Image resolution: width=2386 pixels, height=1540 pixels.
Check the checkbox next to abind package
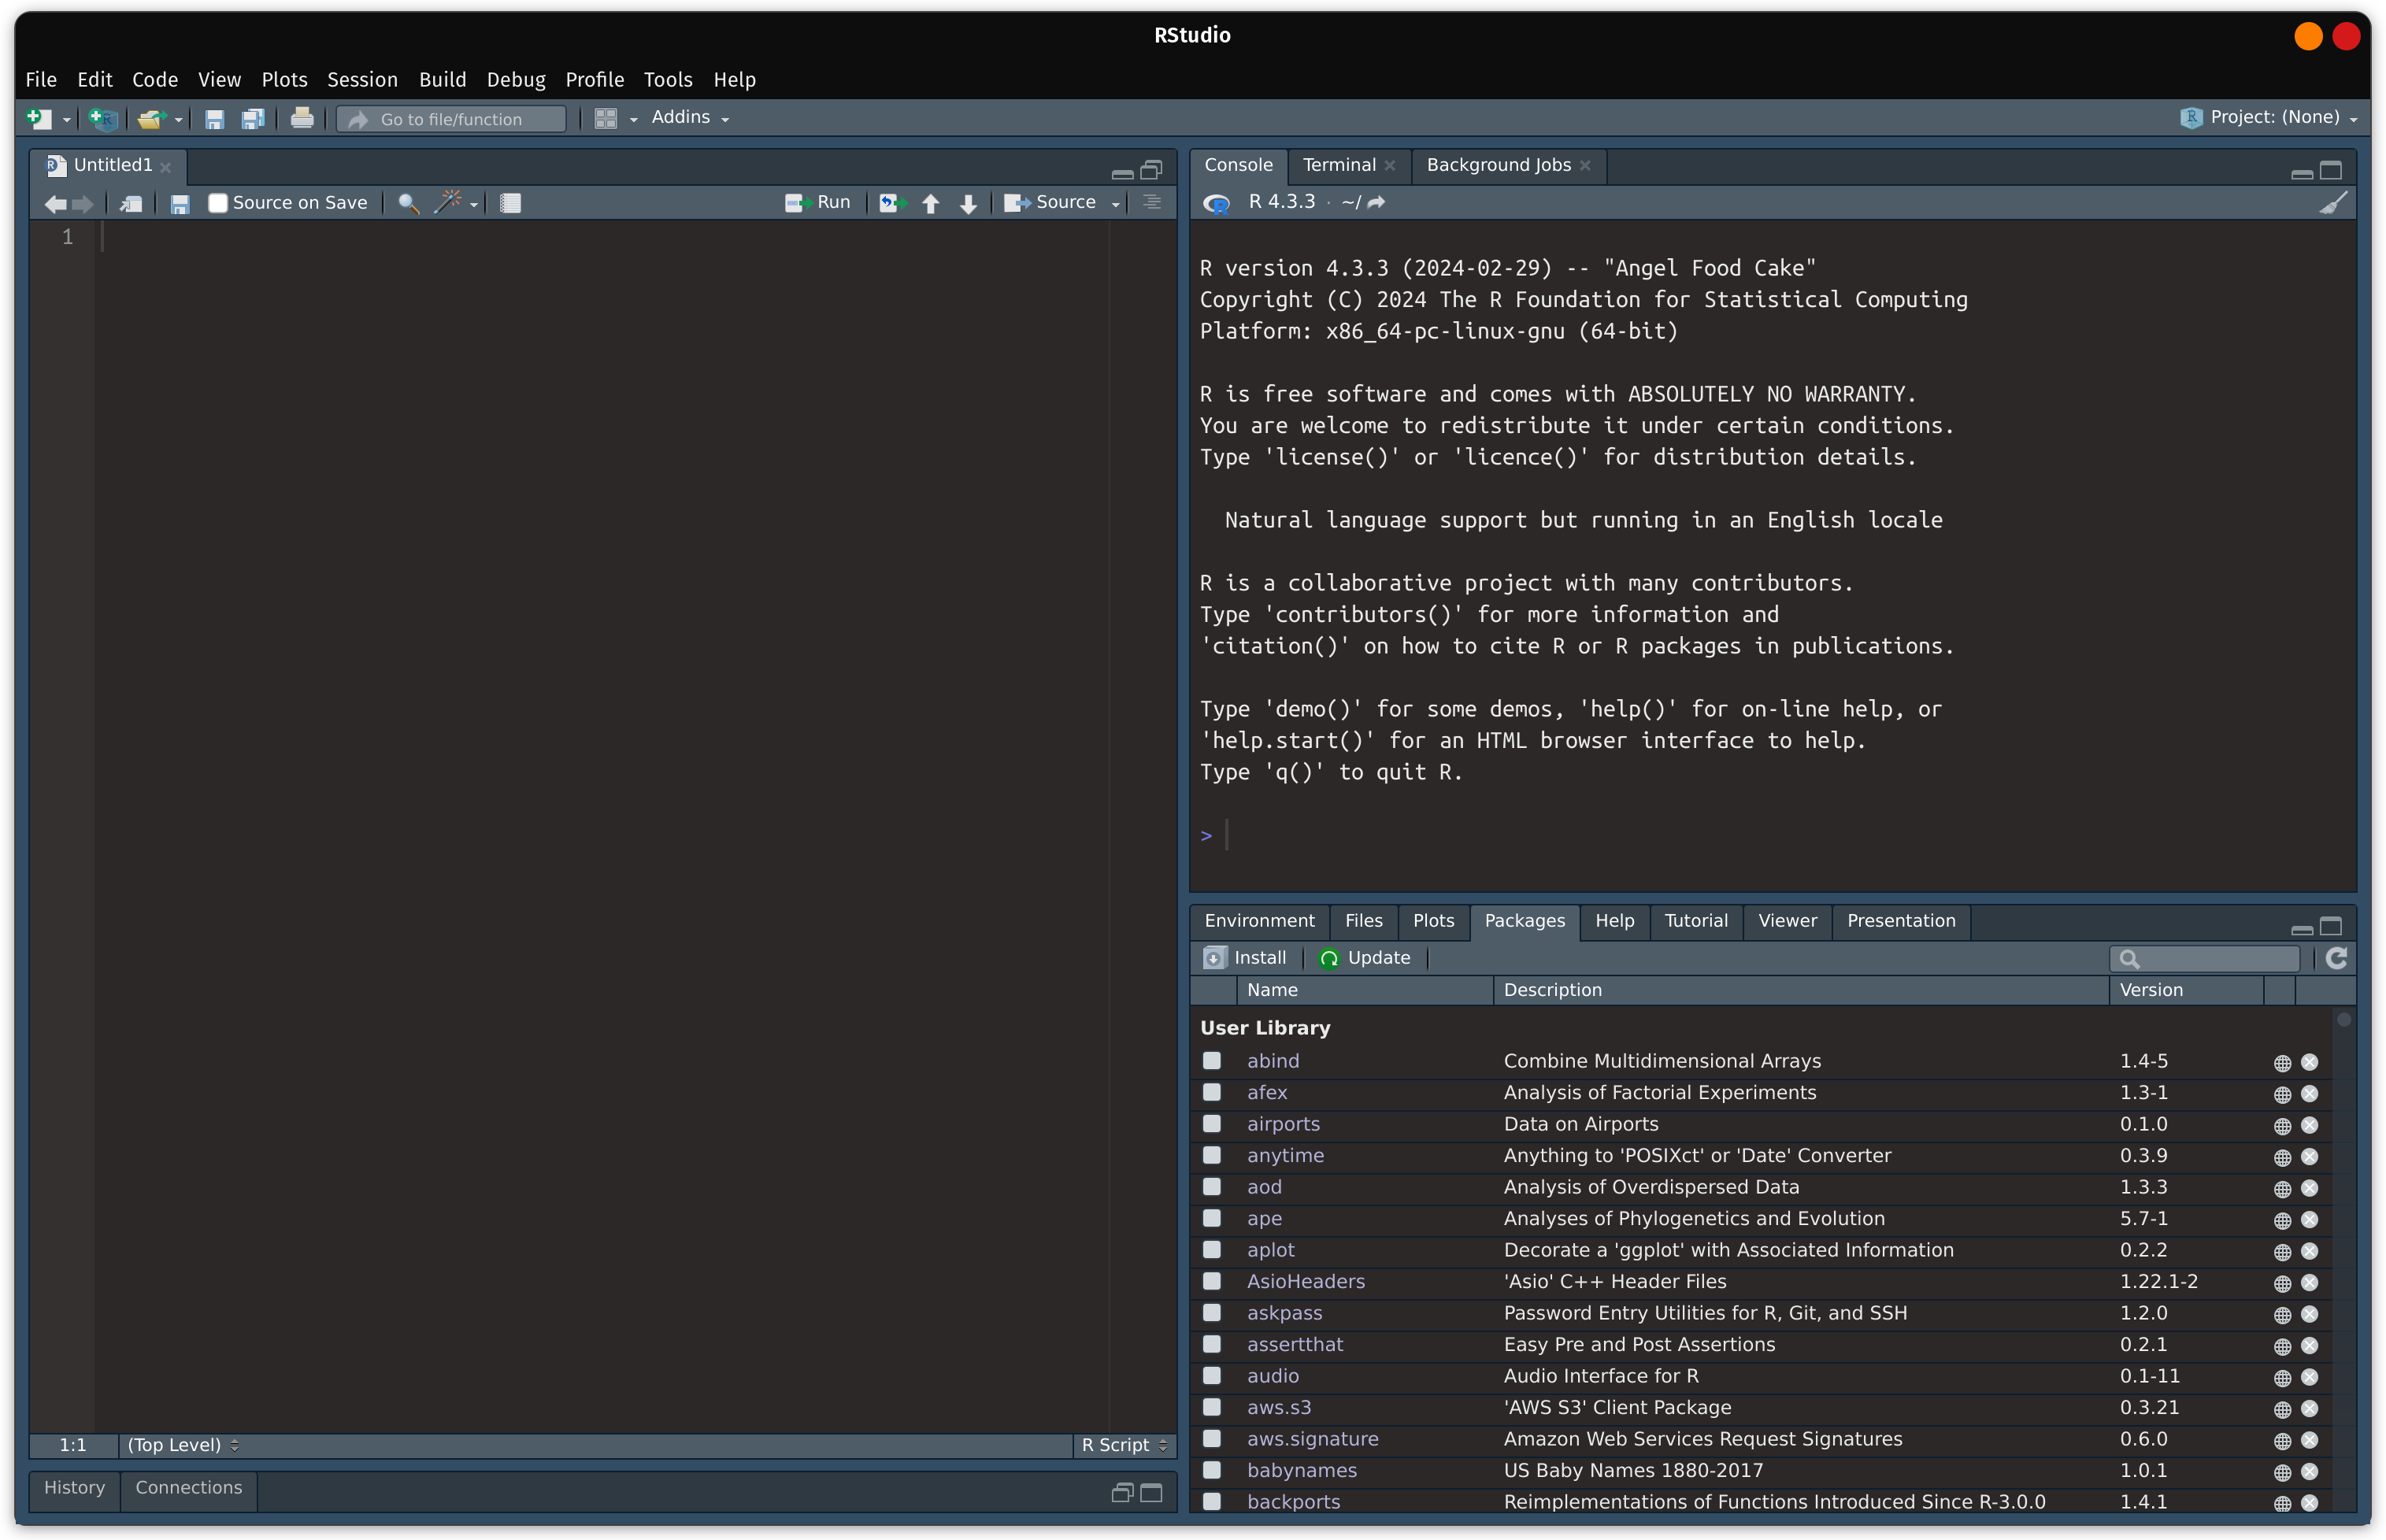(1212, 1061)
